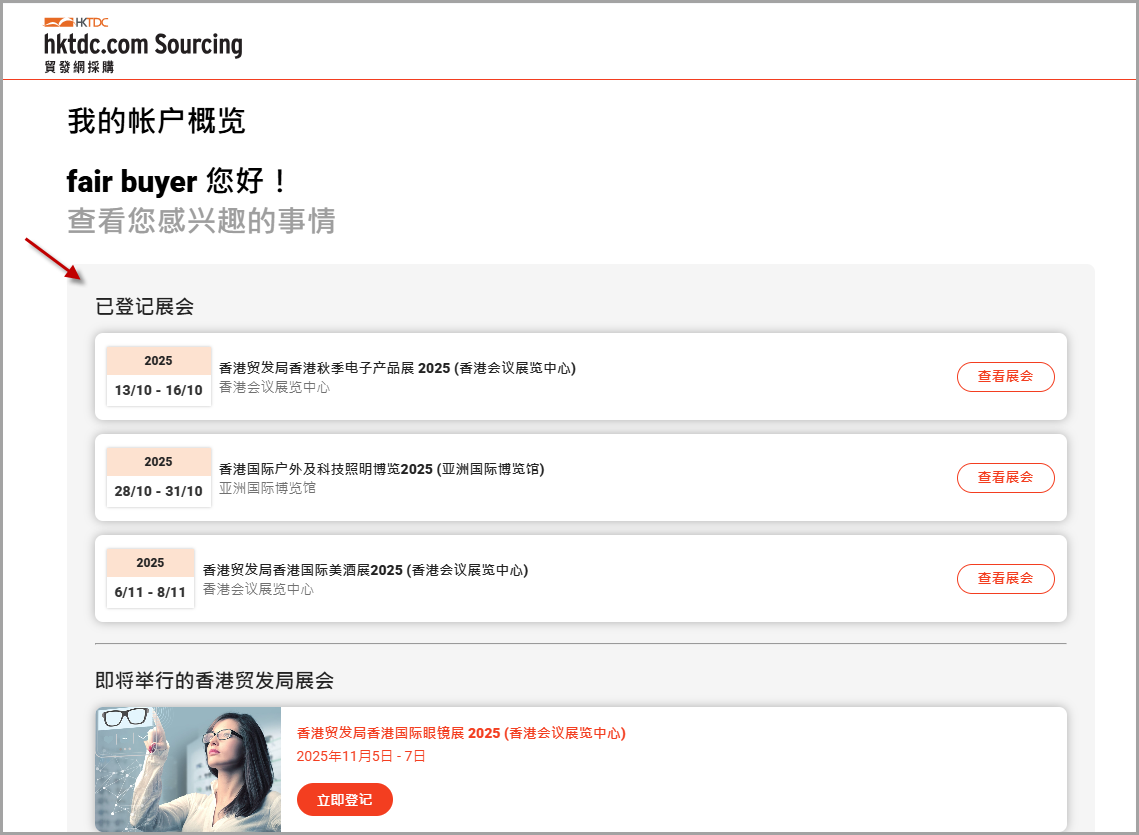Viewport: 1139px width, 835px height.
Task: Click the 貿發網採購 tagline under logo
Action: pyautogui.click(x=79, y=67)
